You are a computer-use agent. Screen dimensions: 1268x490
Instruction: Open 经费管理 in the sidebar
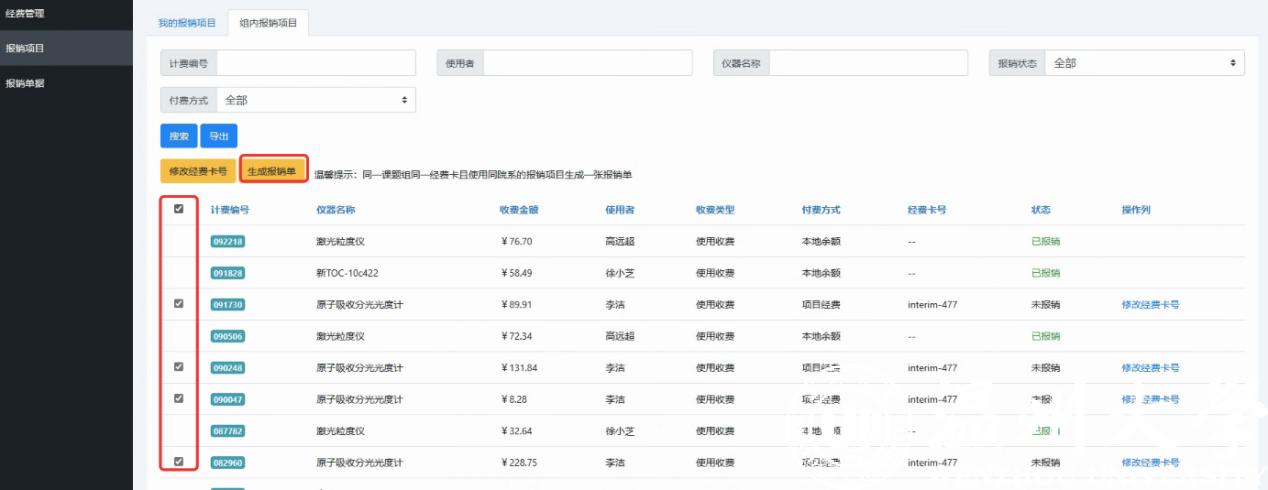click(25, 14)
